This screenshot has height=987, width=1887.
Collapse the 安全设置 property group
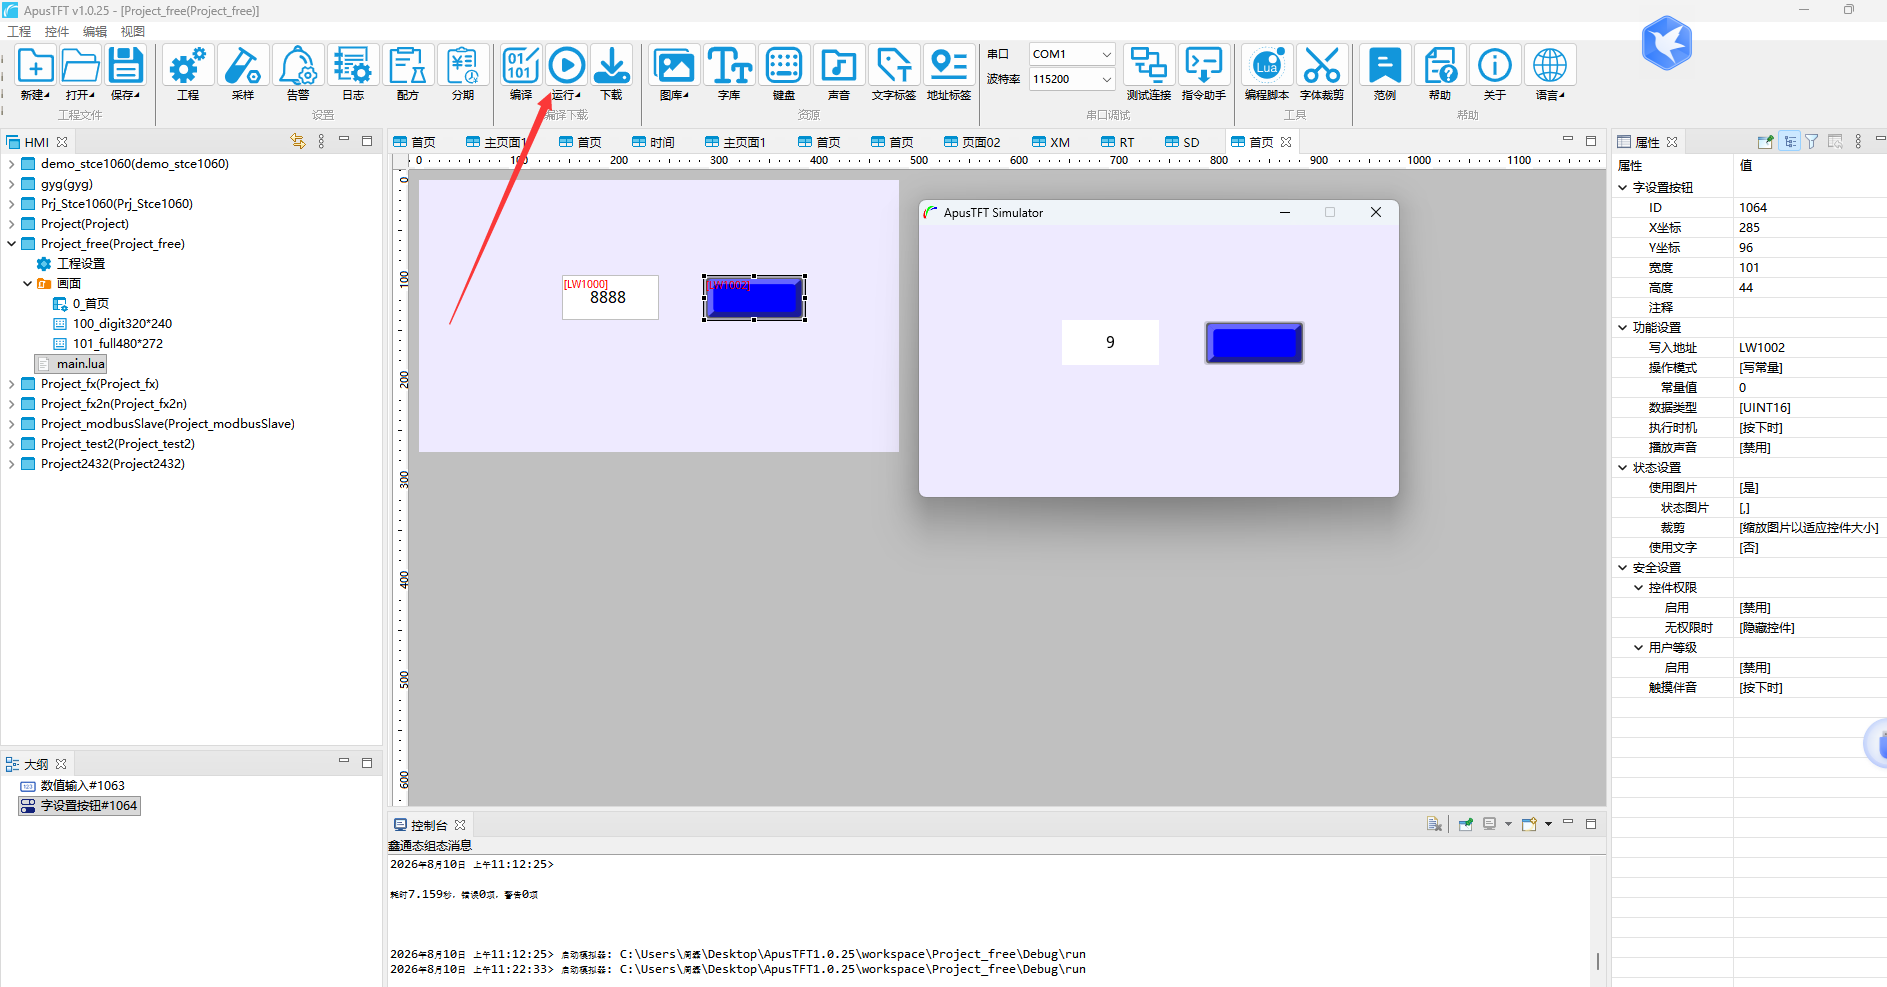pyautogui.click(x=1622, y=568)
